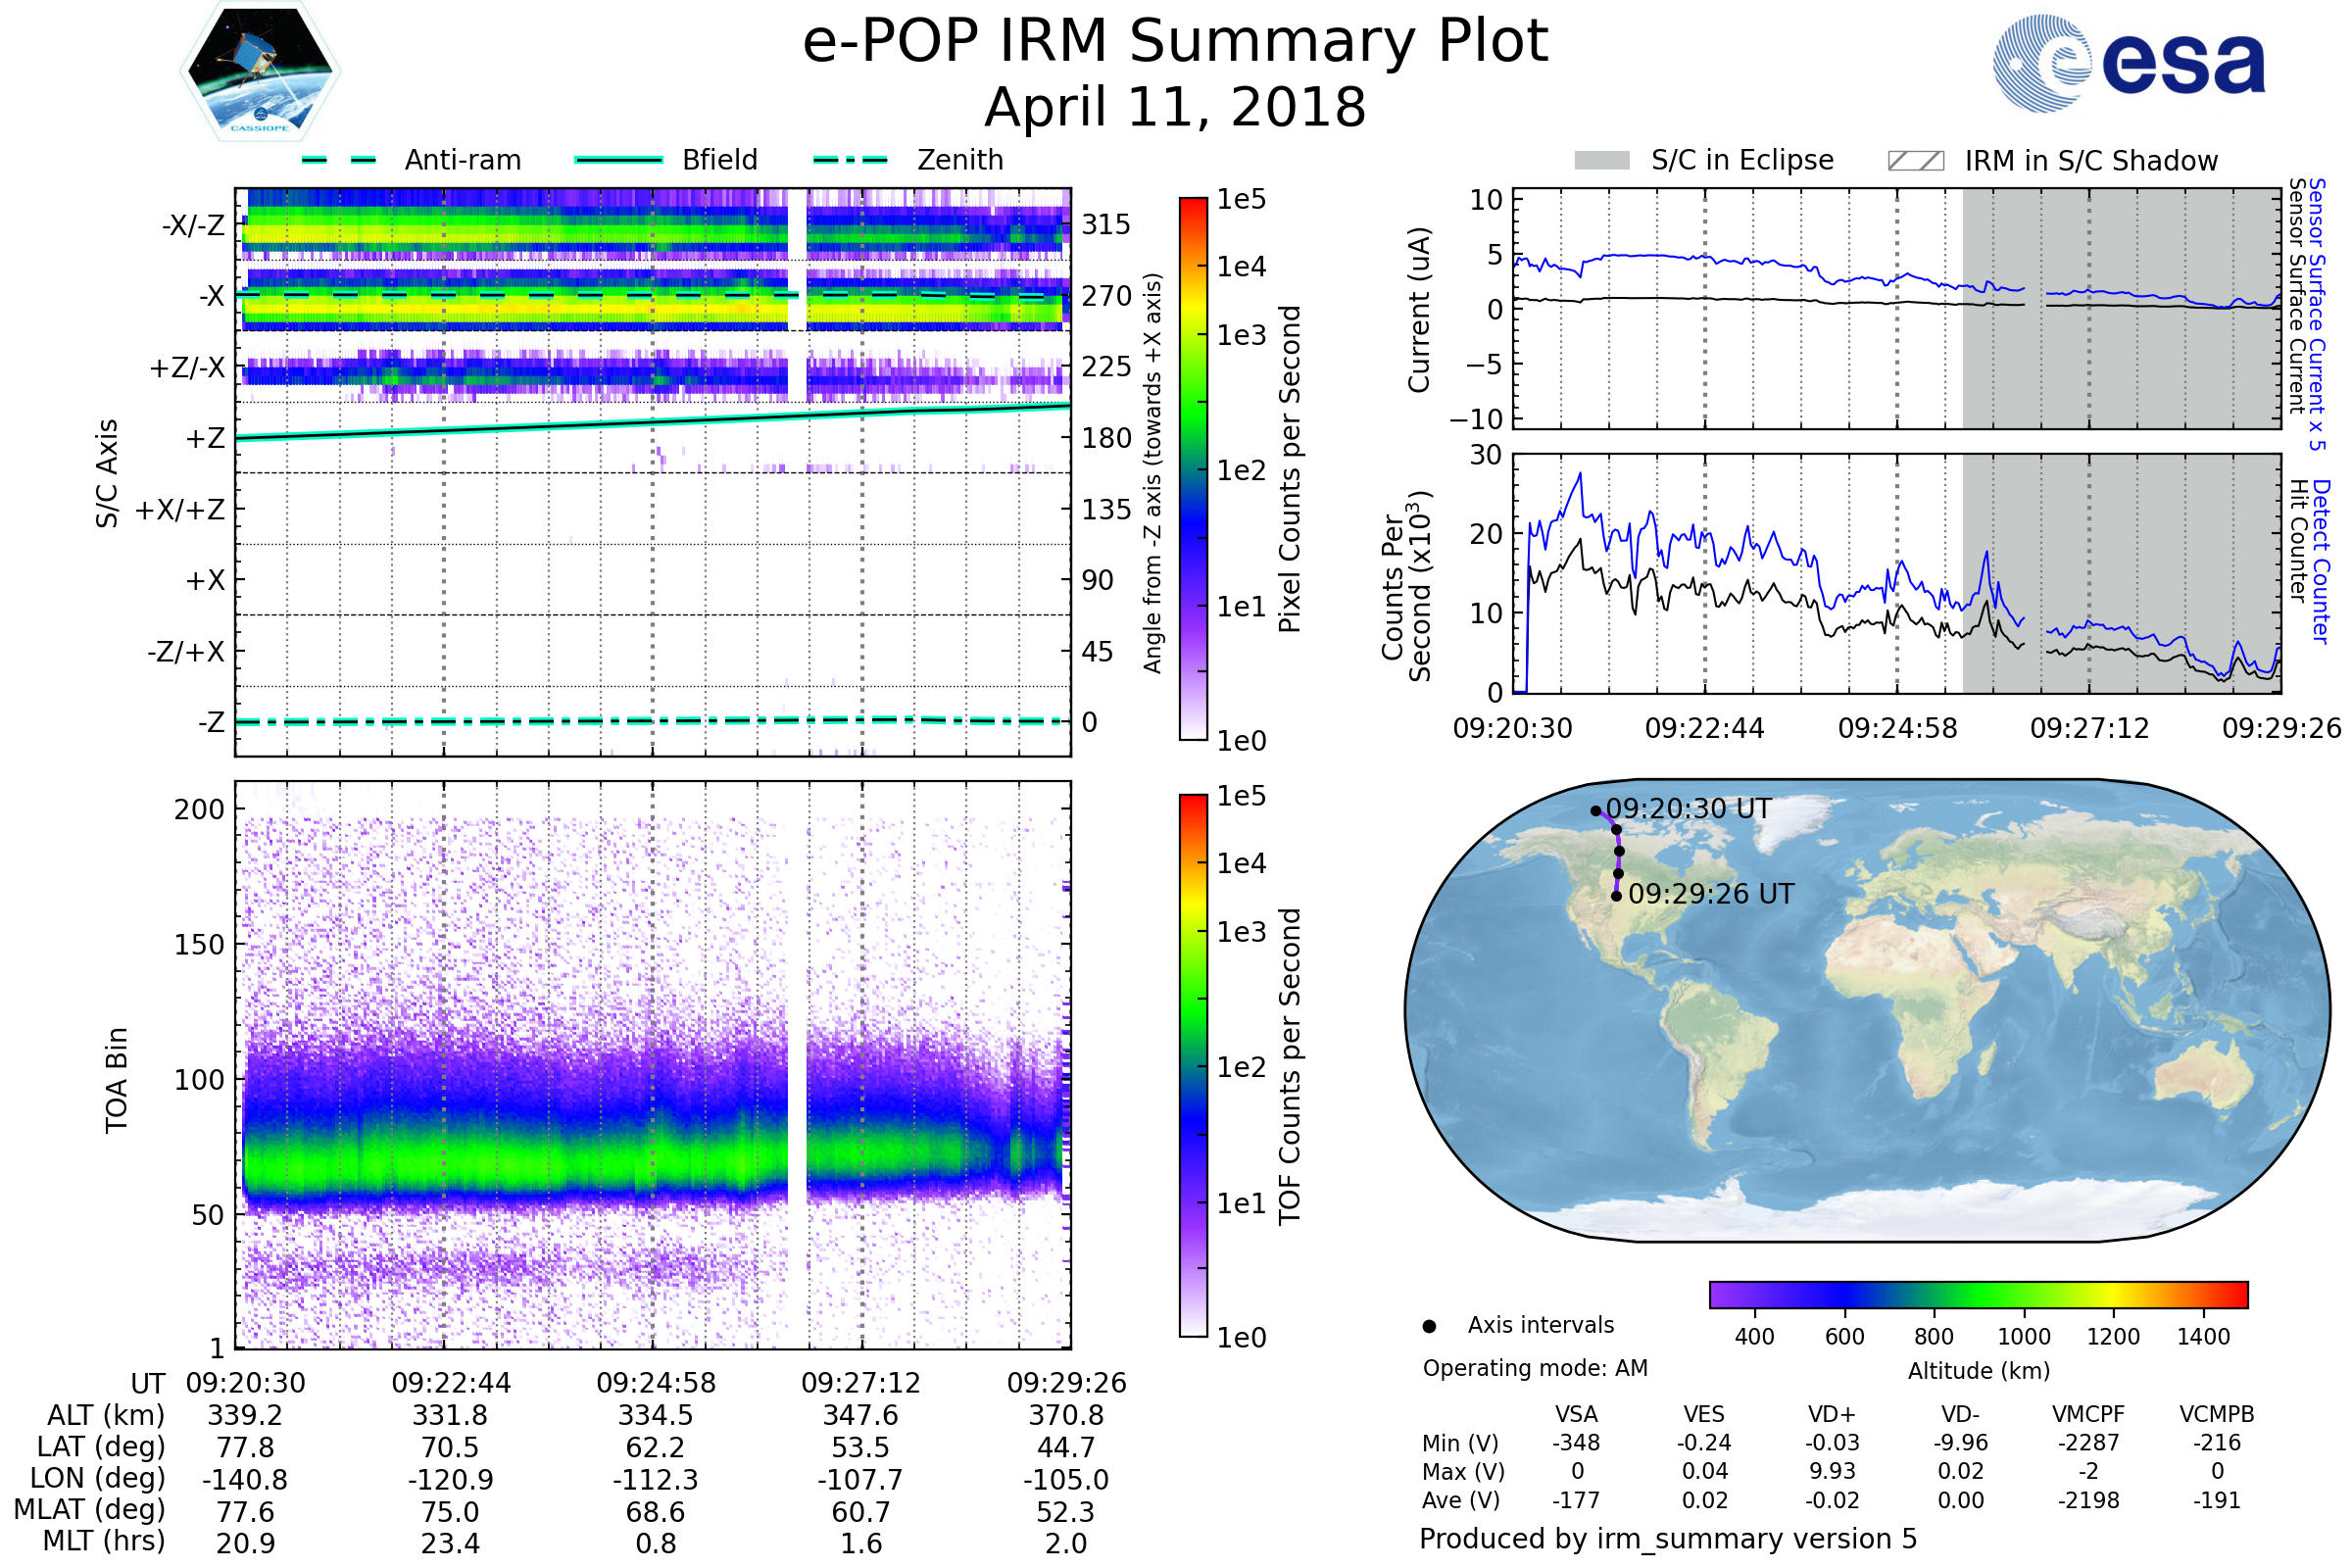Click the Zenith dash-dot legend marker

(851, 160)
